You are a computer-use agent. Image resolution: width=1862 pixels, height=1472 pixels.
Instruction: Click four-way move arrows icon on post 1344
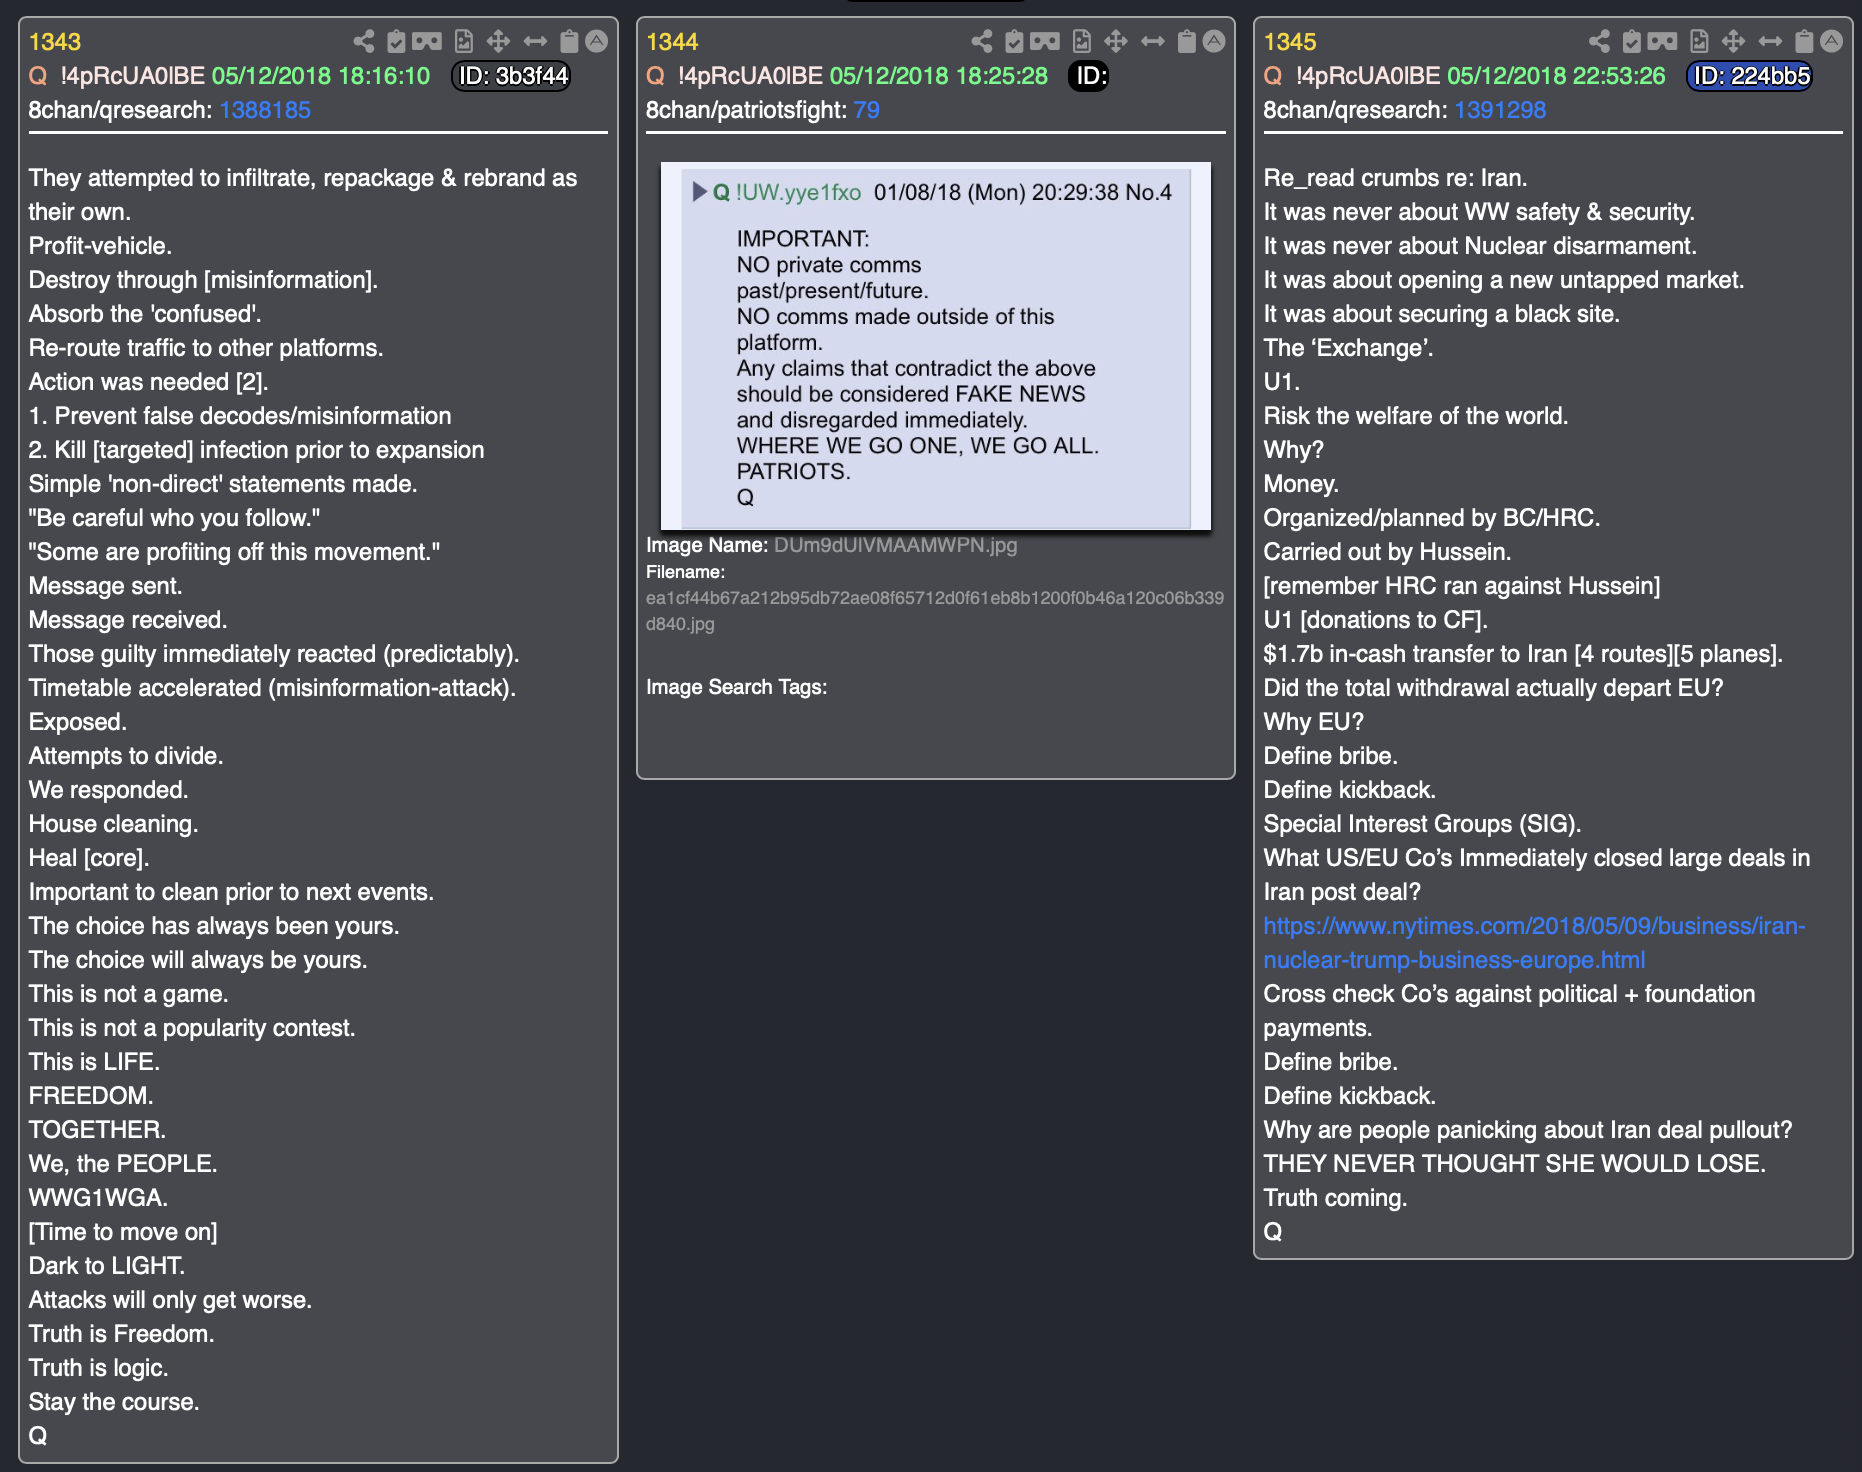(x=1116, y=41)
